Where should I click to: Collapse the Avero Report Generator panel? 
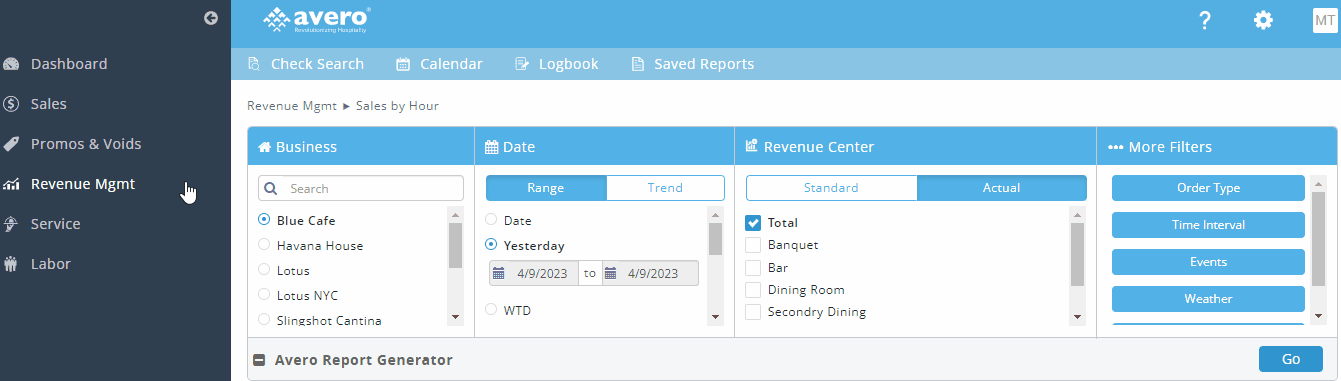258,360
